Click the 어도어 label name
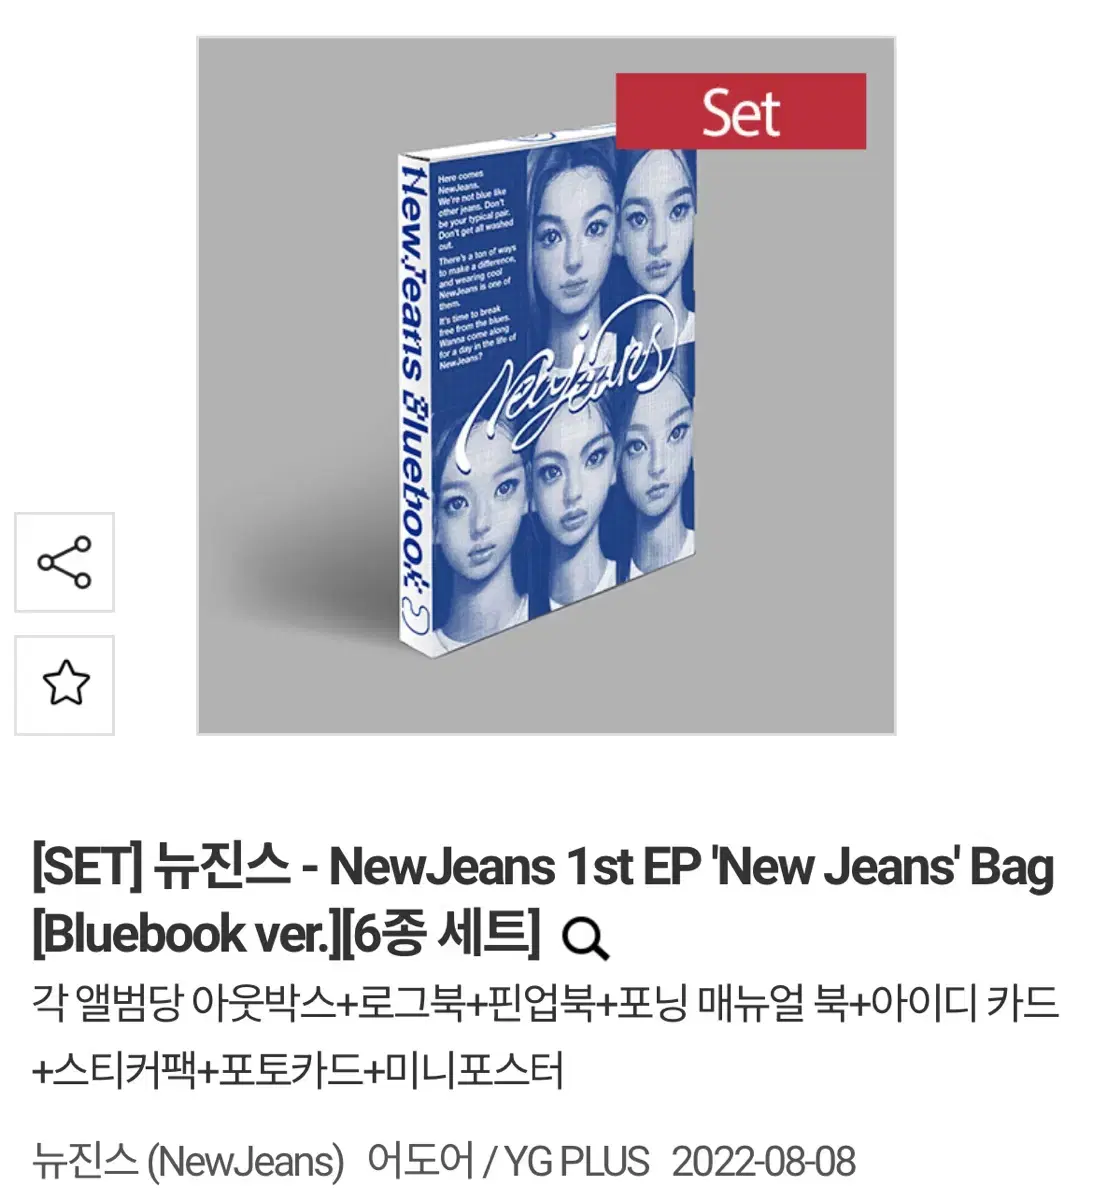 [x=420, y=1161]
